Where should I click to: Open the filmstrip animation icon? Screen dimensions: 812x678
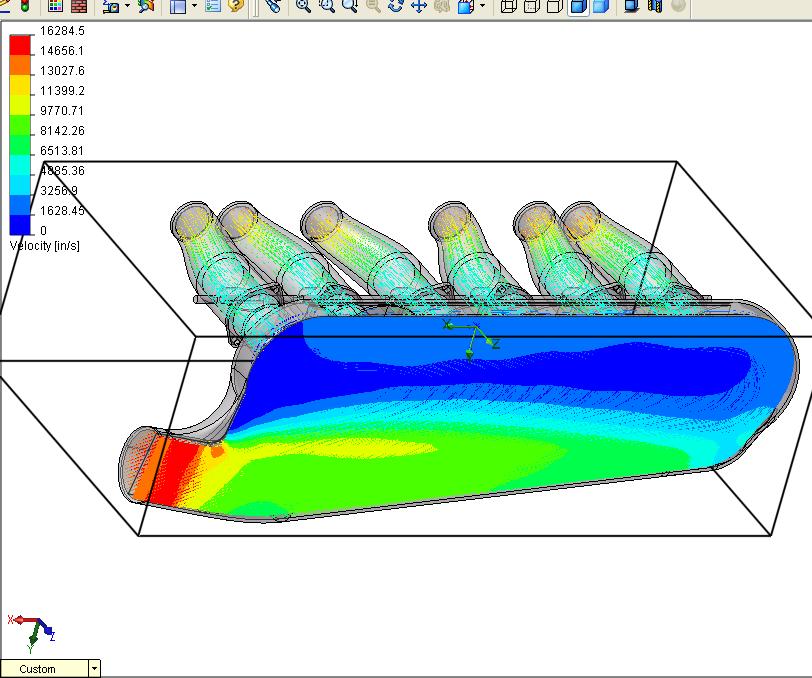654,6
